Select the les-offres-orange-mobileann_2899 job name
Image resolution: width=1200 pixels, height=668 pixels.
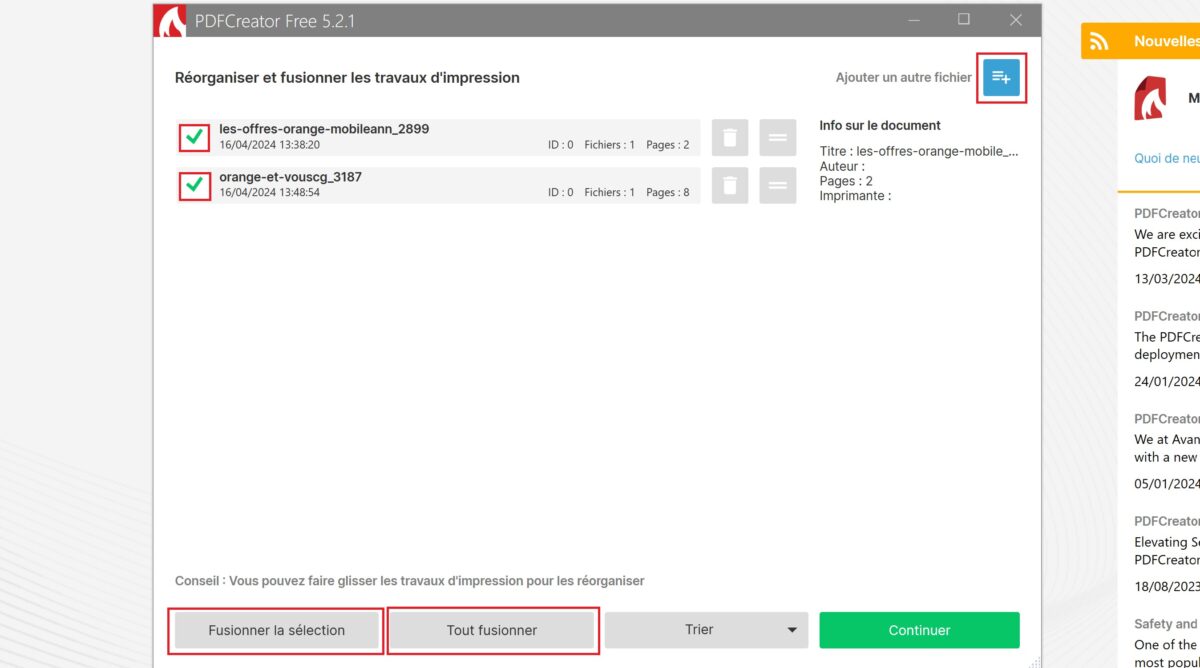[x=324, y=129]
